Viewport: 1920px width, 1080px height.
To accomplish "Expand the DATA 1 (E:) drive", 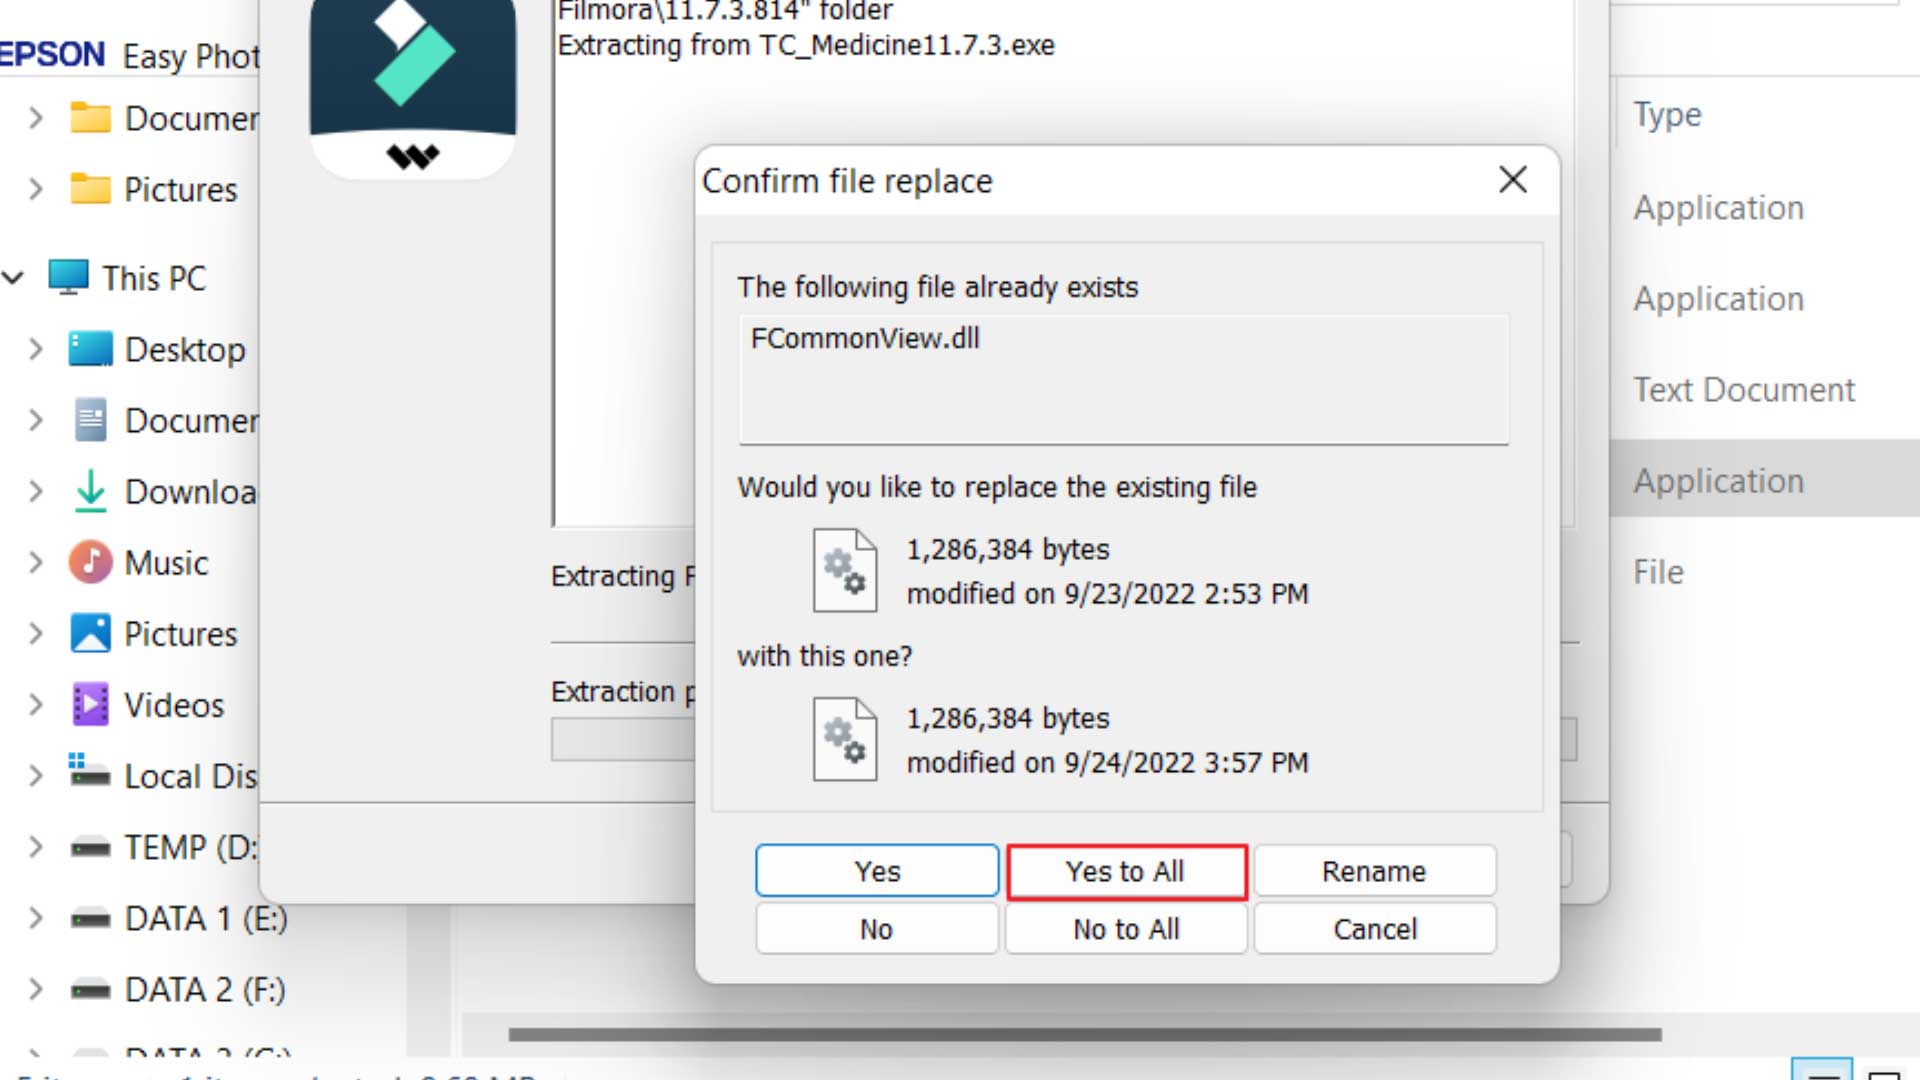I will click(x=36, y=918).
